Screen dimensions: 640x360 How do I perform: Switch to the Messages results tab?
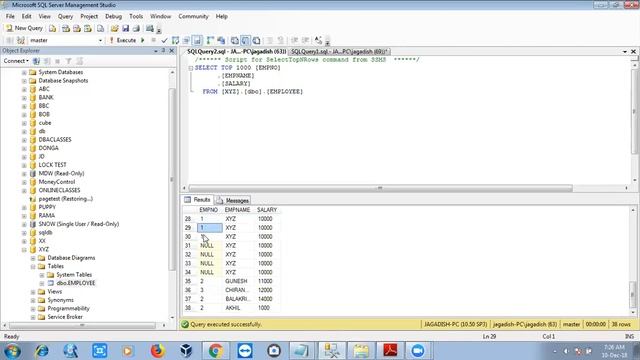tap(233, 200)
